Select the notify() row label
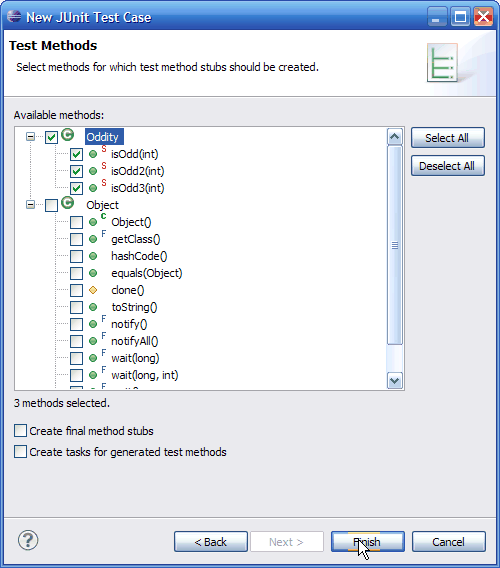The width and height of the screenshot is (500, 568). point(129,325)
